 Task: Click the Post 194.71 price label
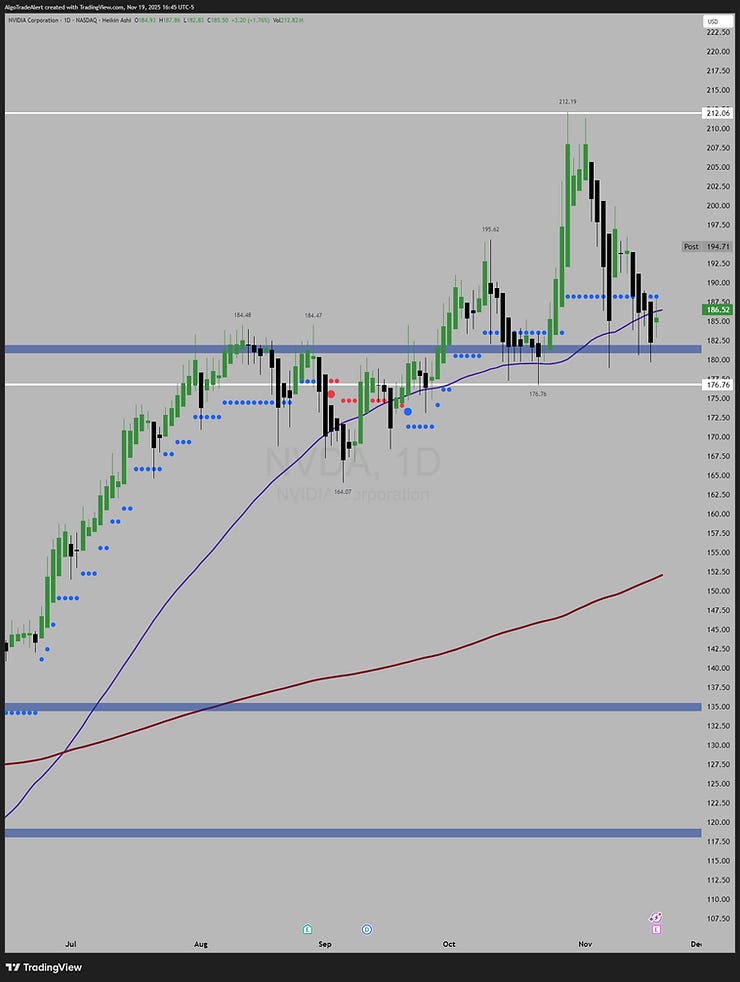(x=706, y=247)
